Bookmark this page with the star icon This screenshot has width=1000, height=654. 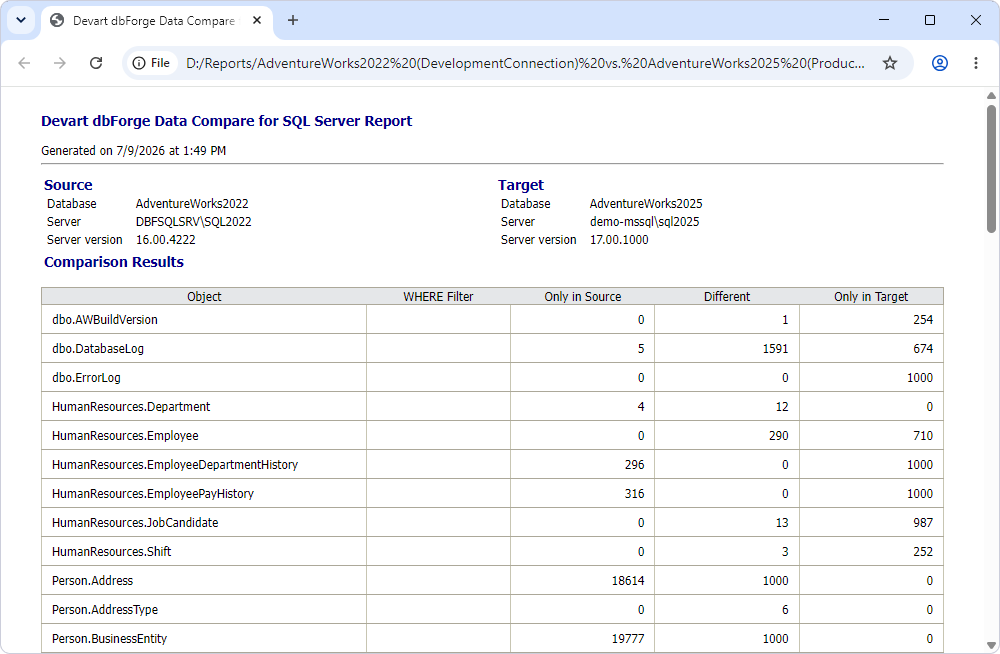coord(890,63)
